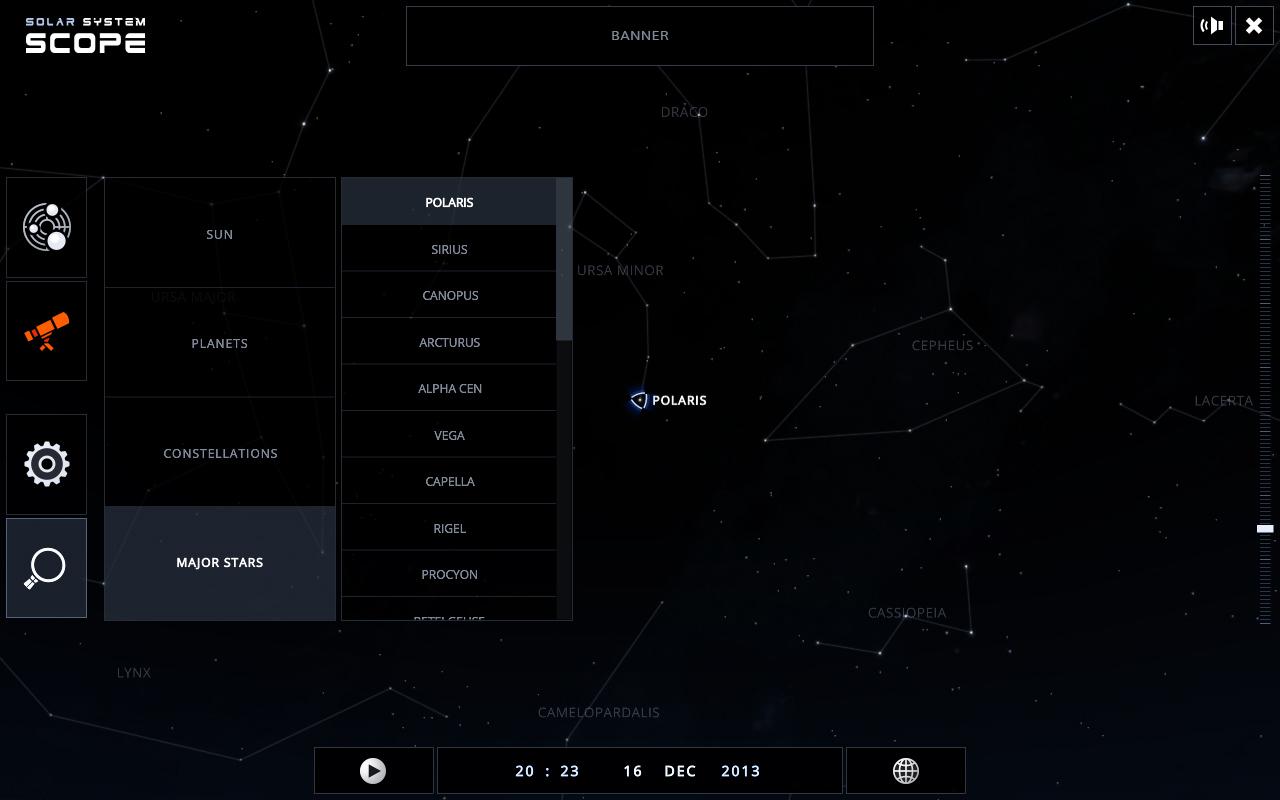Viewport: 1280px width, 800px height.
Task: Click the Lynx constellation label
Action: pos(134,673)
